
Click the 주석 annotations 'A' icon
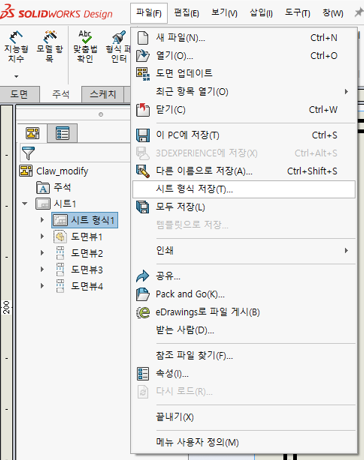coord(43,188)
